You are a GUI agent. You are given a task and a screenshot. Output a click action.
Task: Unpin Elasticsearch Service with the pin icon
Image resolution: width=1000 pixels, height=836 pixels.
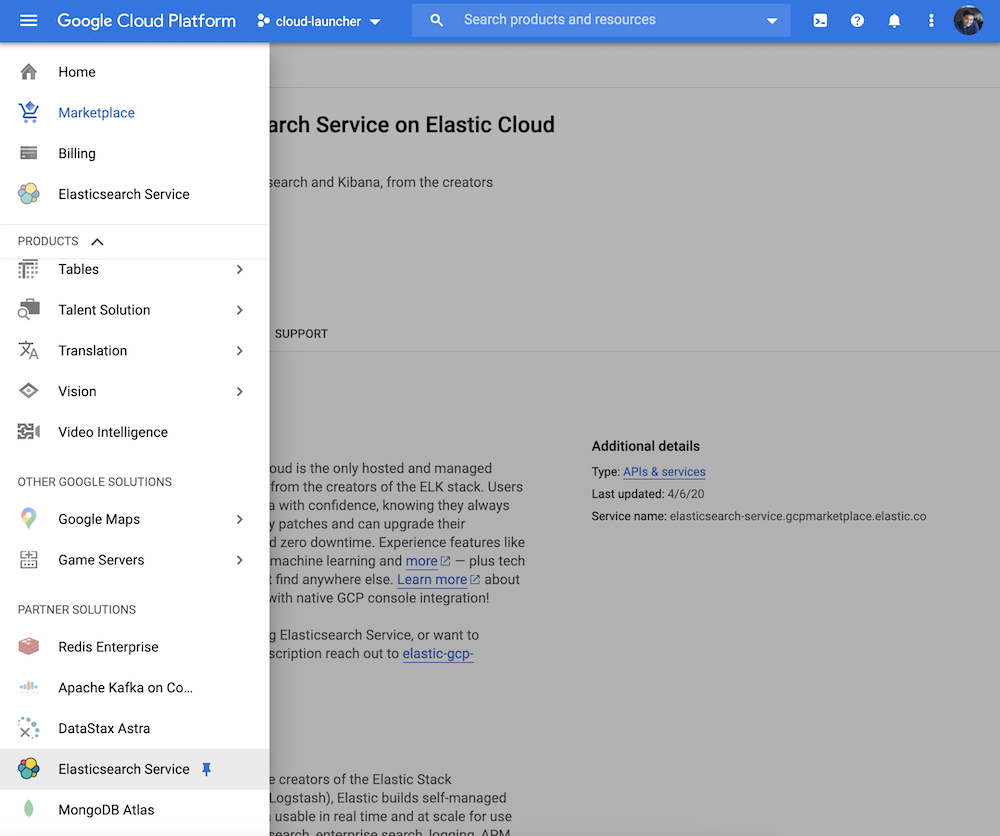pyautogui.click(x=206, y=769)
